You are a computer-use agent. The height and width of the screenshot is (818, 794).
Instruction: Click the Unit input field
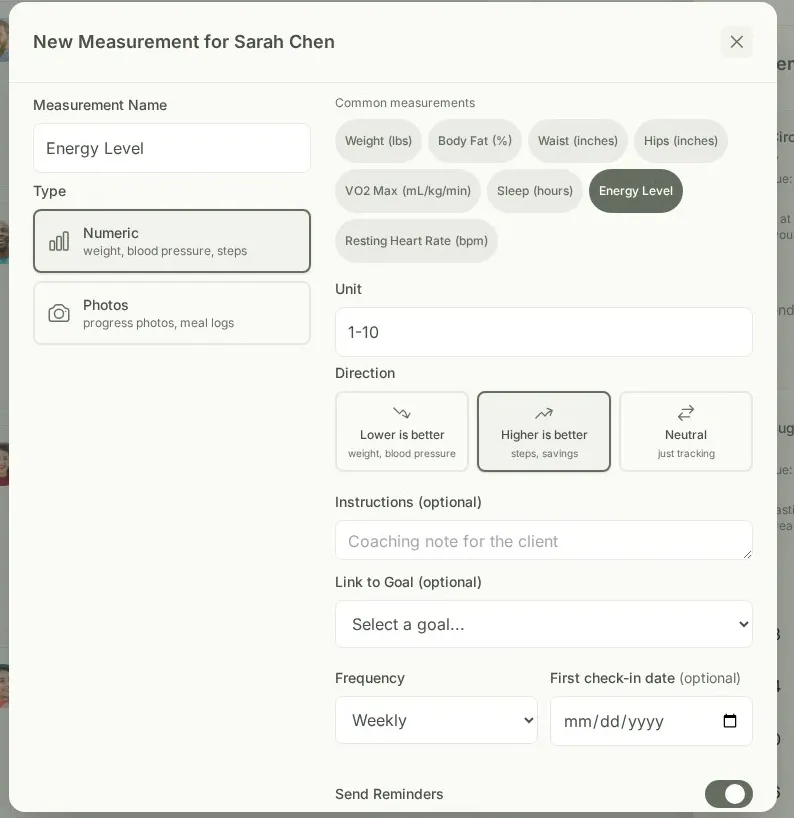(x=544, y=332)
